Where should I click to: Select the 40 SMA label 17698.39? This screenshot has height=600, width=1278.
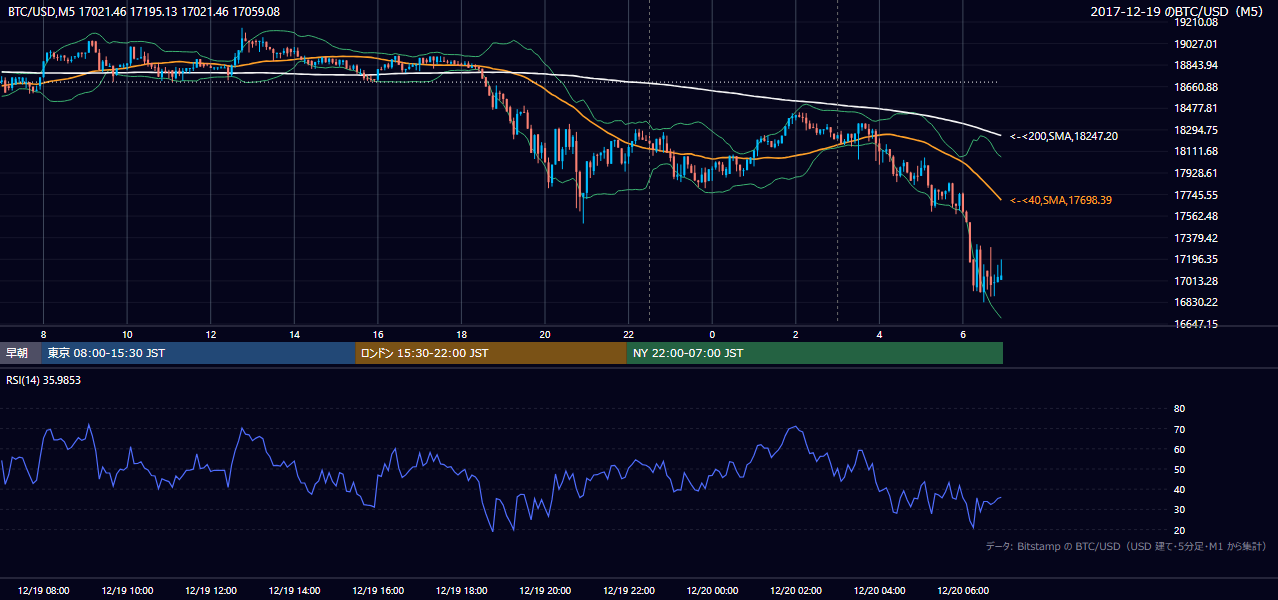point(1060,200)
